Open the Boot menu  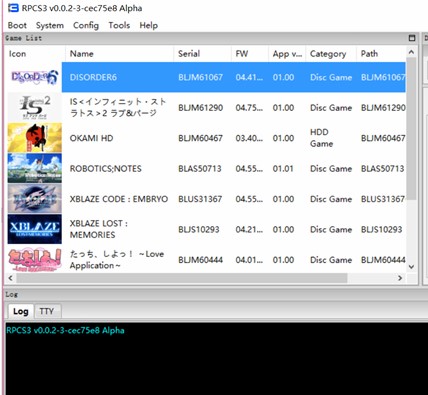(x=17, y=25)
